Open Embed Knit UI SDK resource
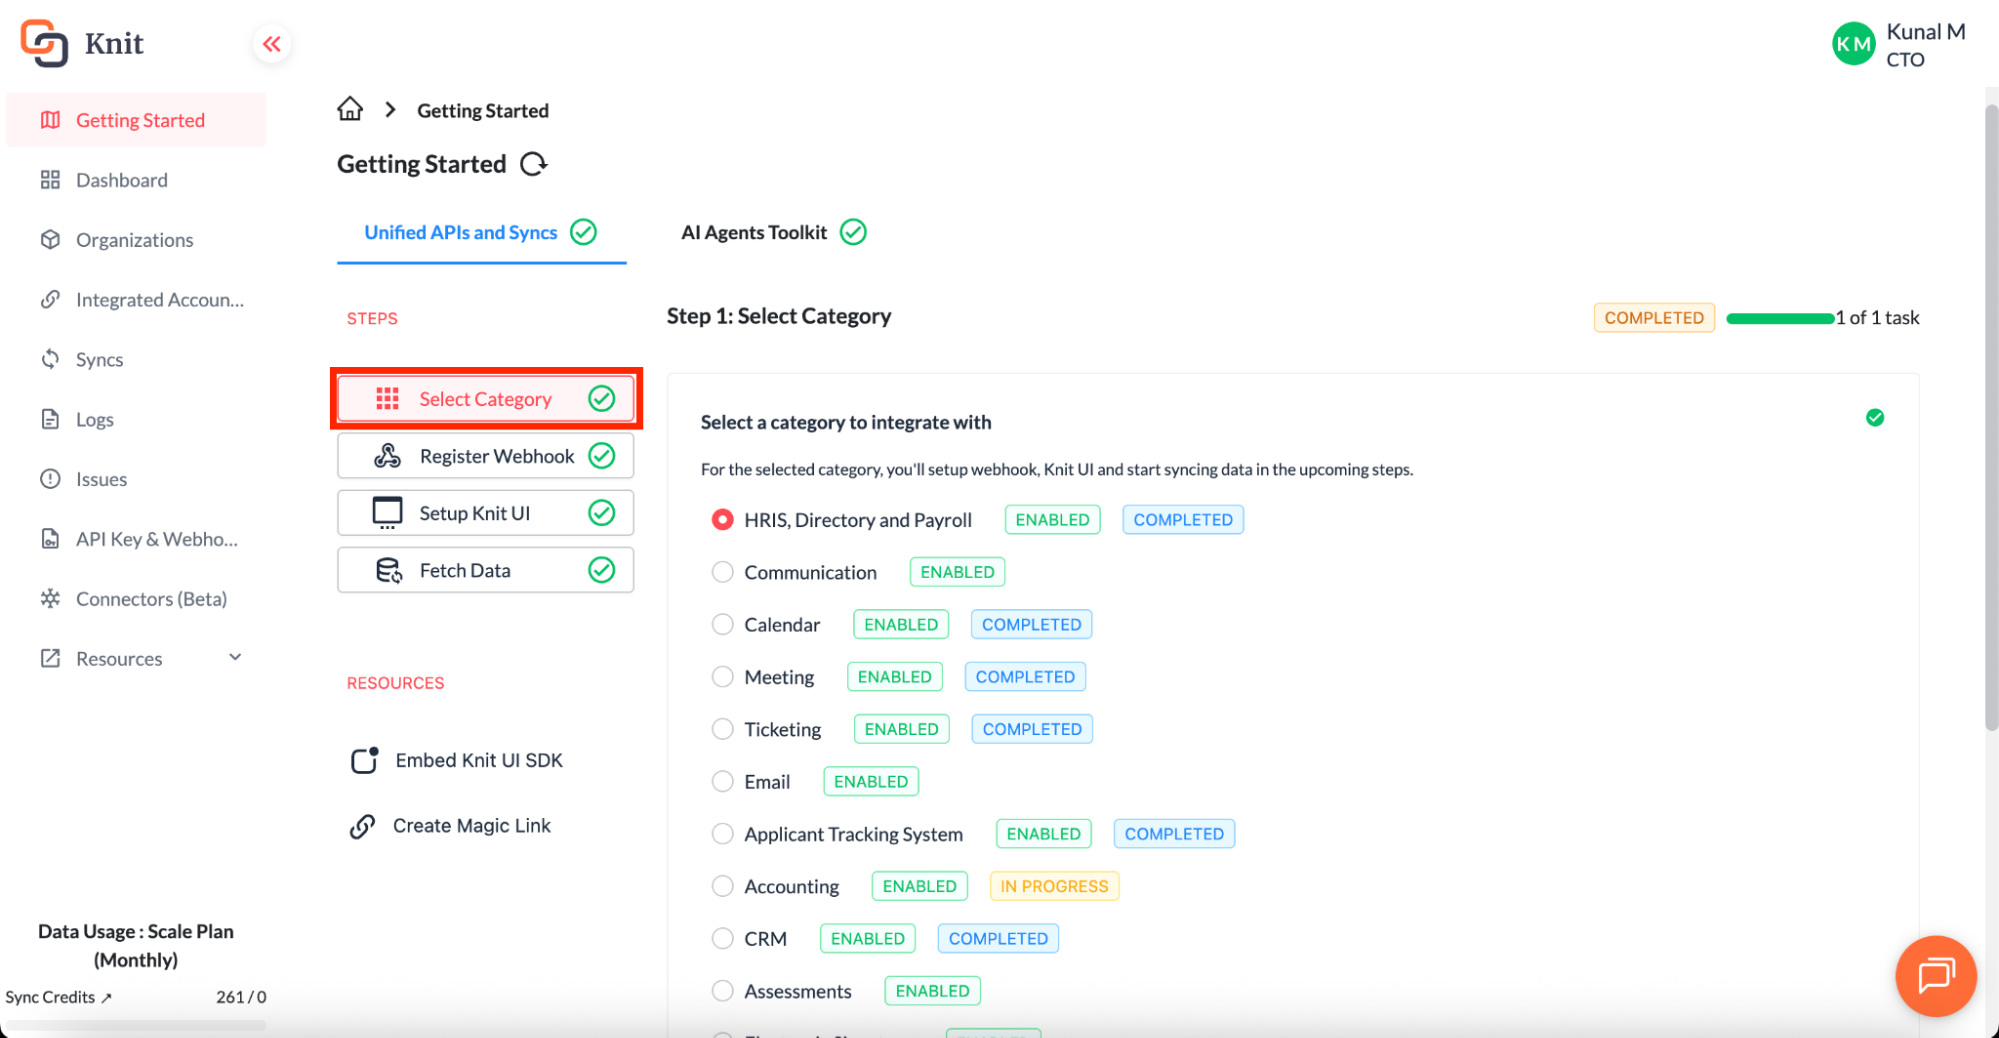Viewport: 1999px width, 1038px height. 457,760
